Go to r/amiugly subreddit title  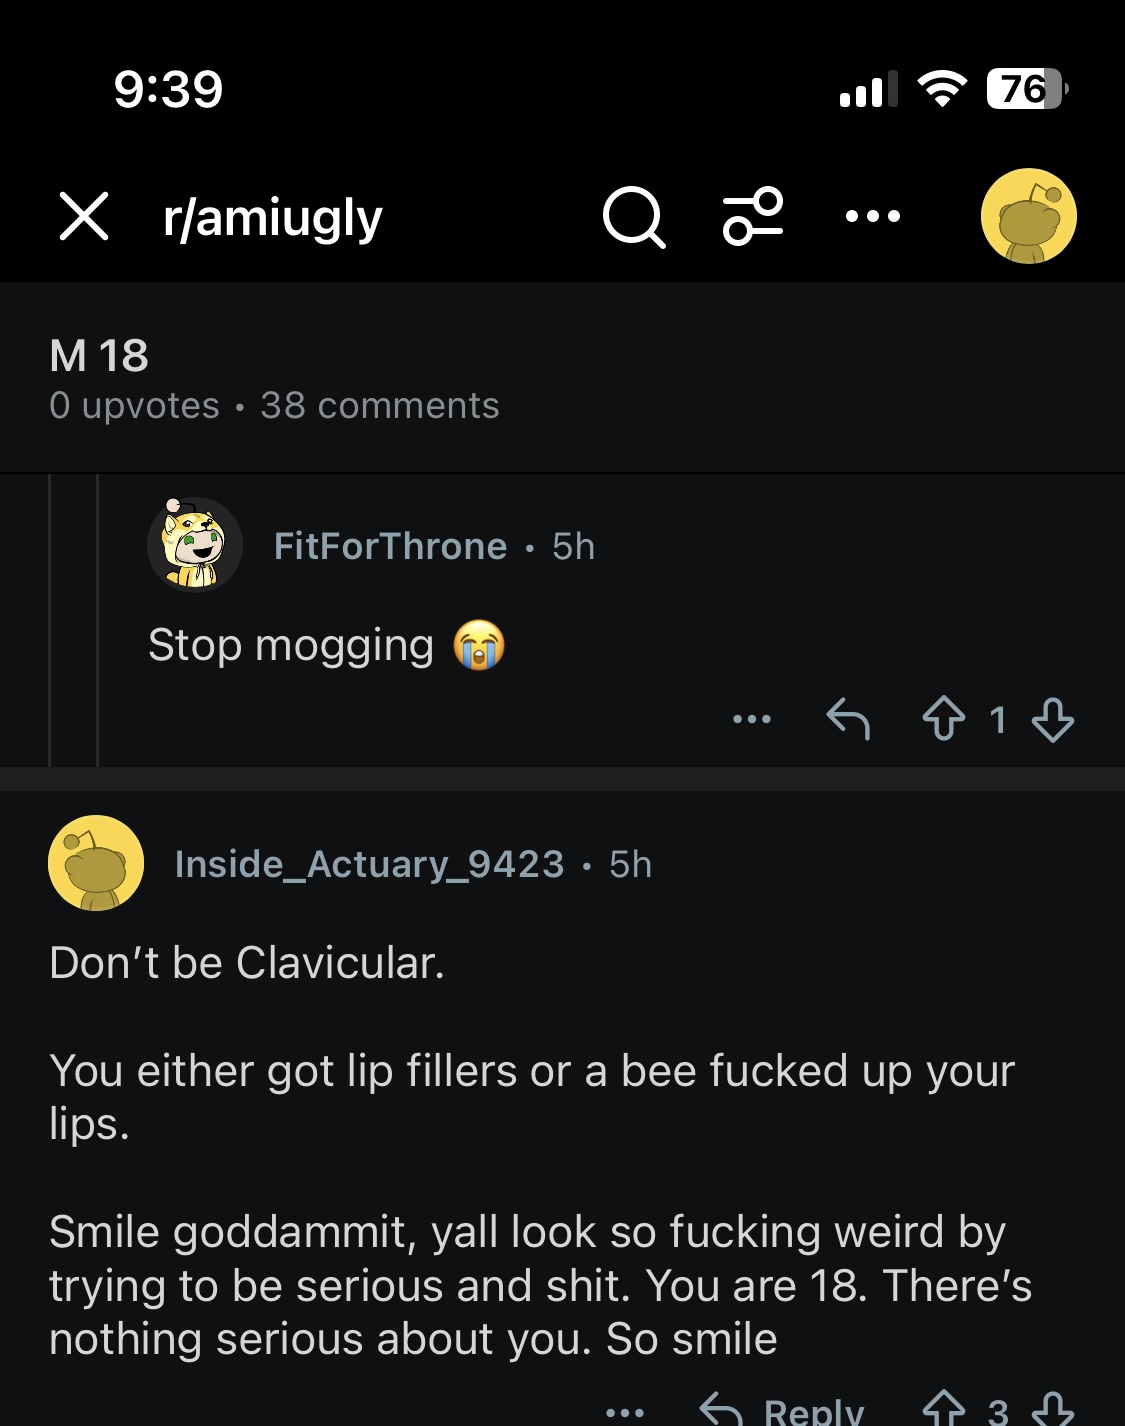coord(273,218)
